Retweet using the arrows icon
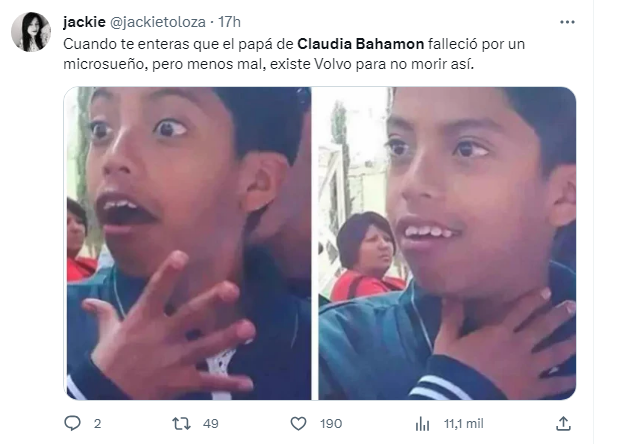Screen dimensions: 623x444 [181, 424]
